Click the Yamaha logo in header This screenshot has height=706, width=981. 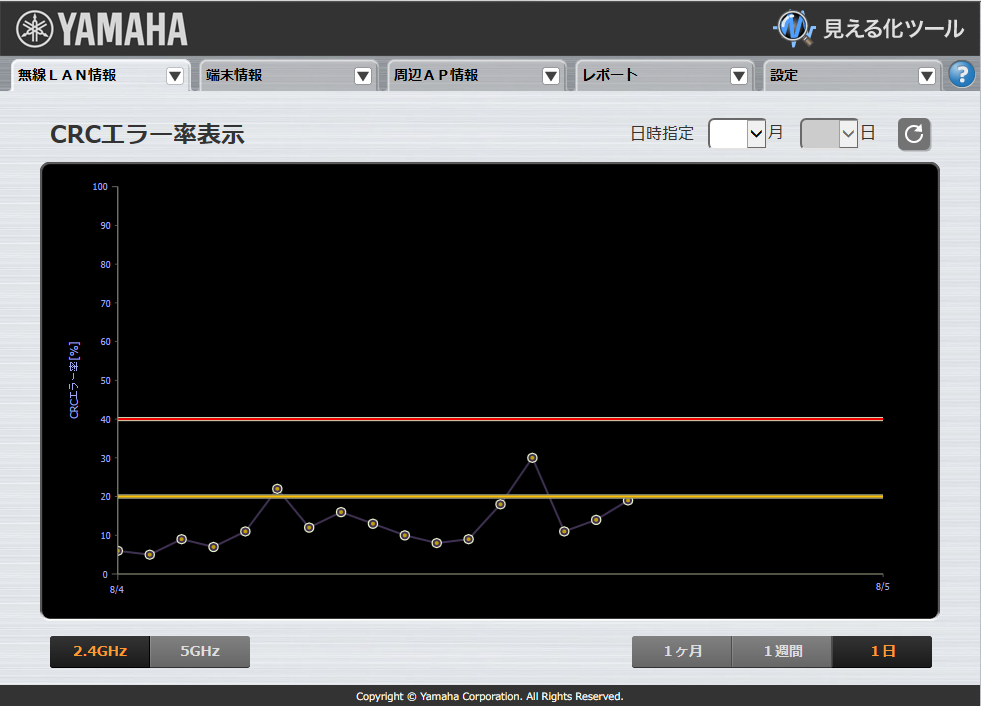[102, 29]
